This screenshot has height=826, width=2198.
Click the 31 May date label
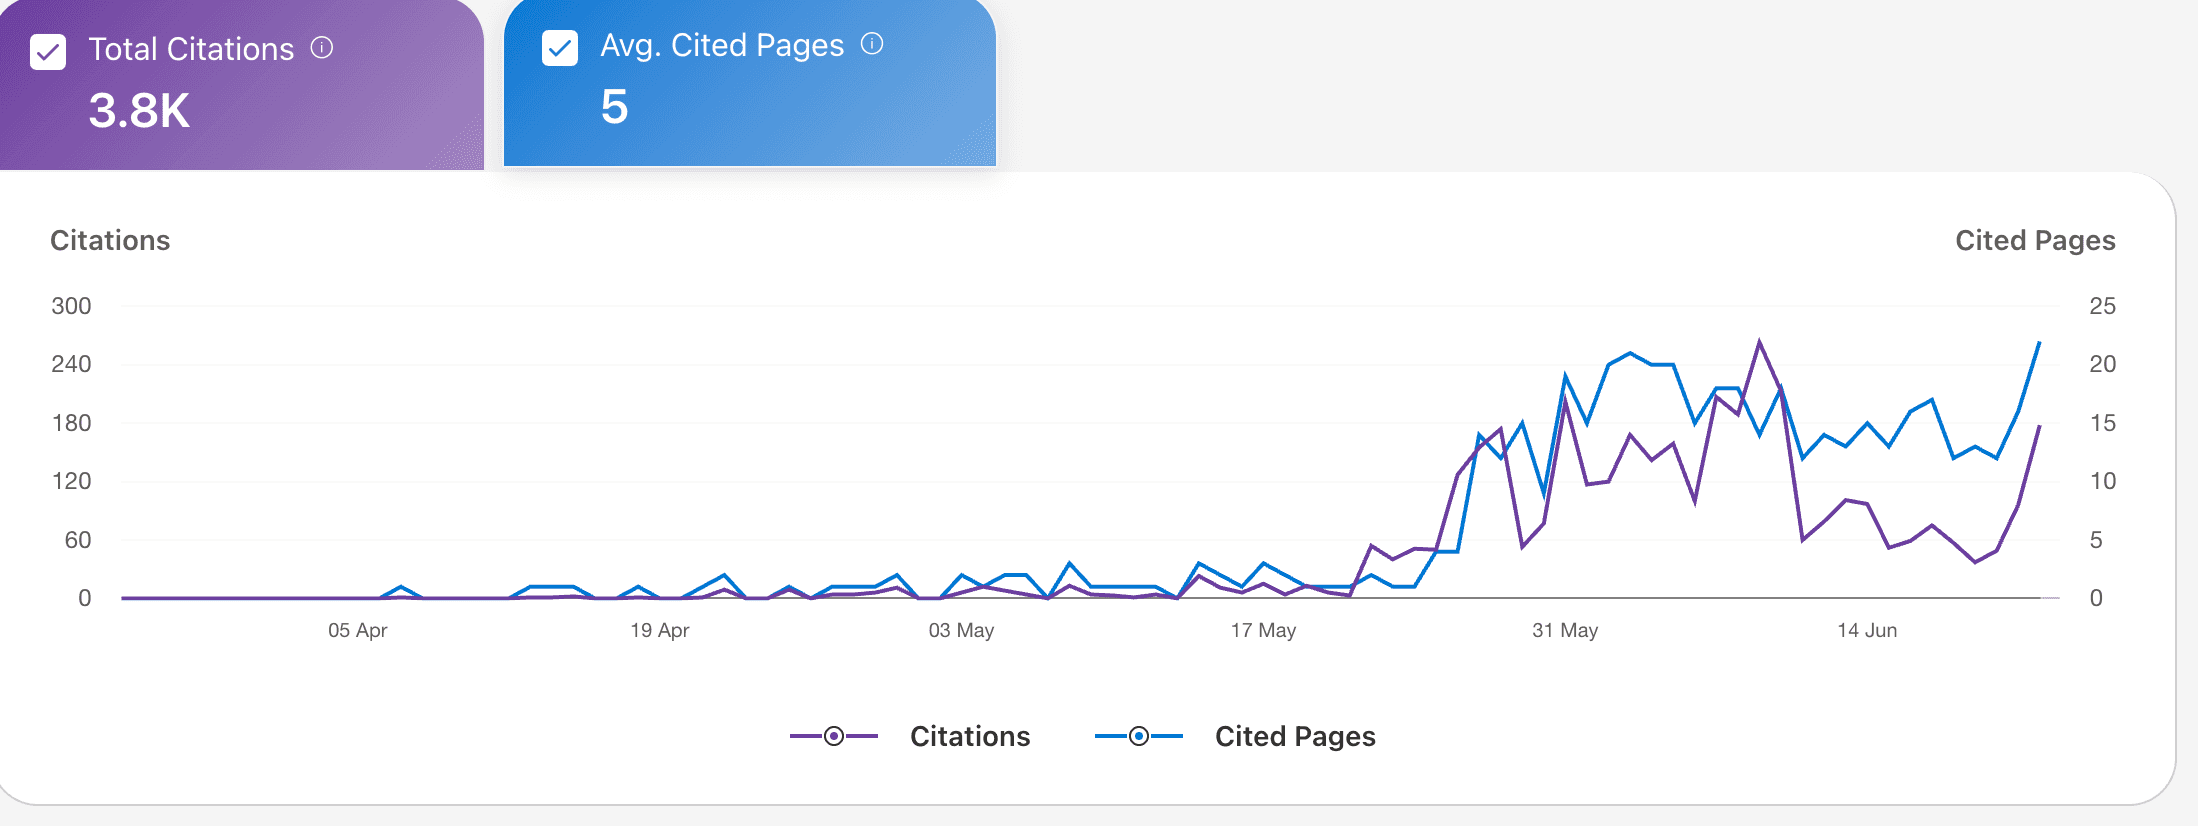click(x=1565, y=631)
